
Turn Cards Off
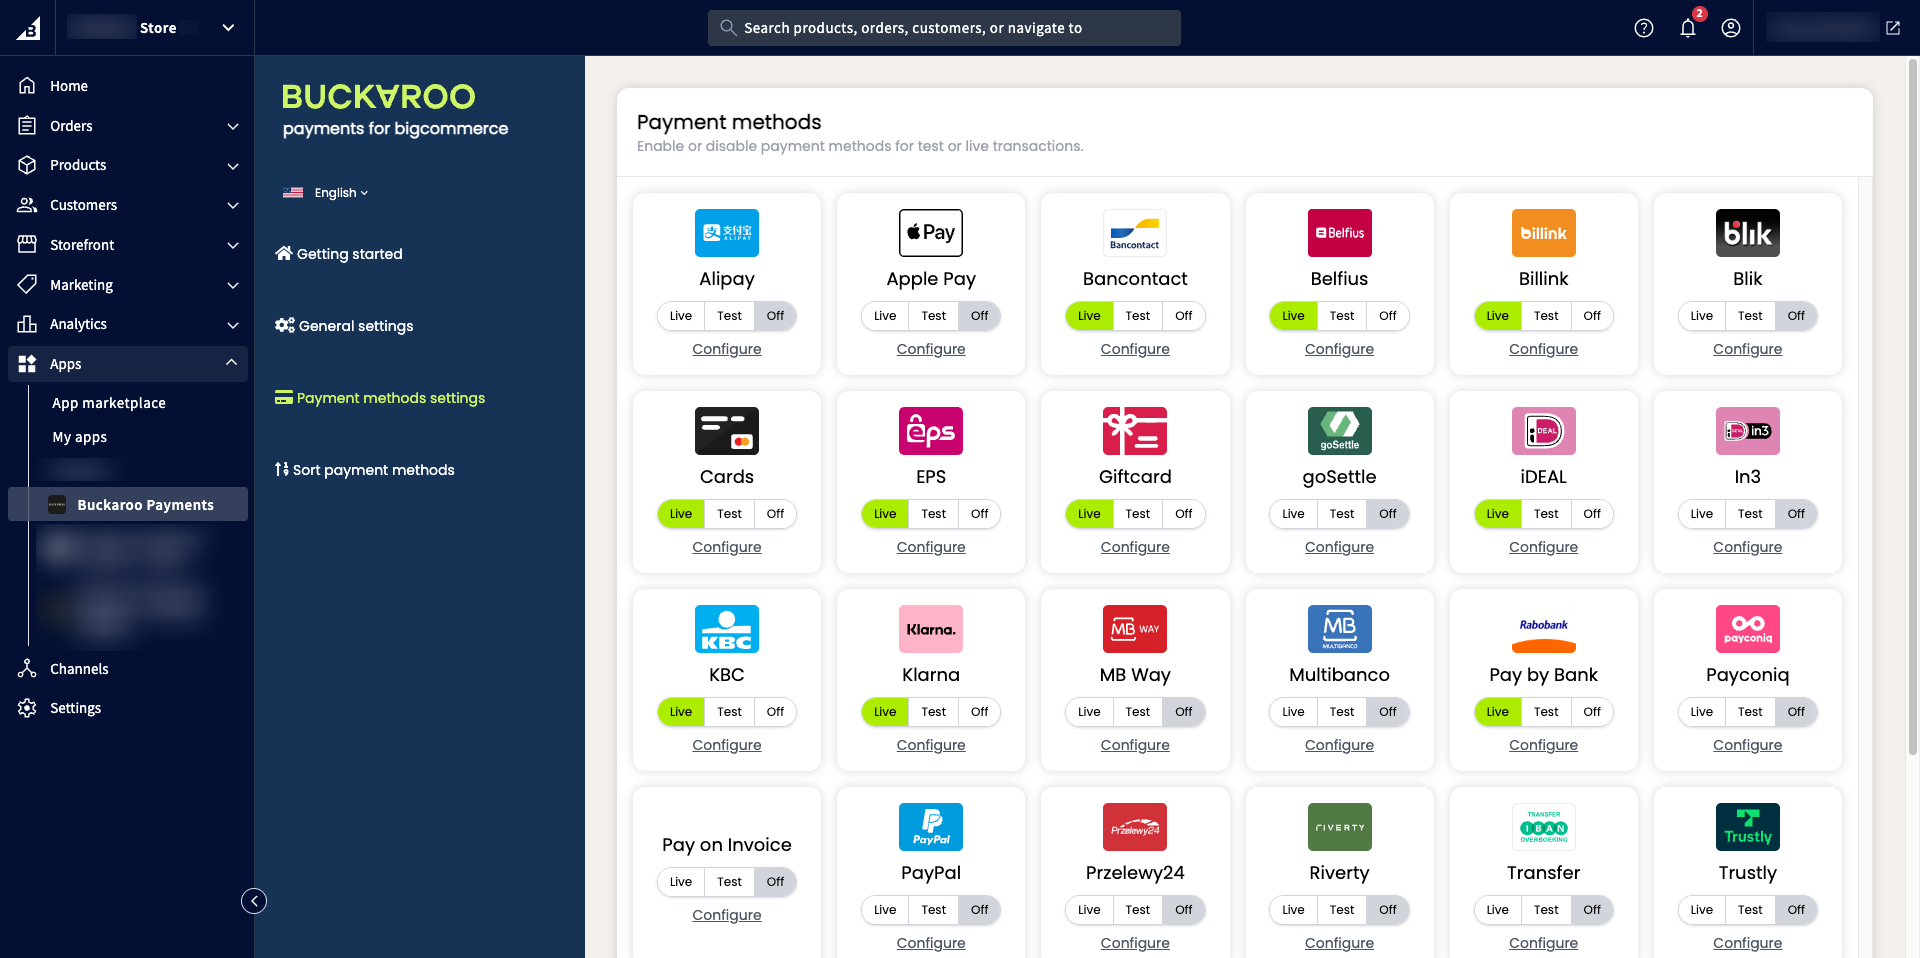click(775, 514)
